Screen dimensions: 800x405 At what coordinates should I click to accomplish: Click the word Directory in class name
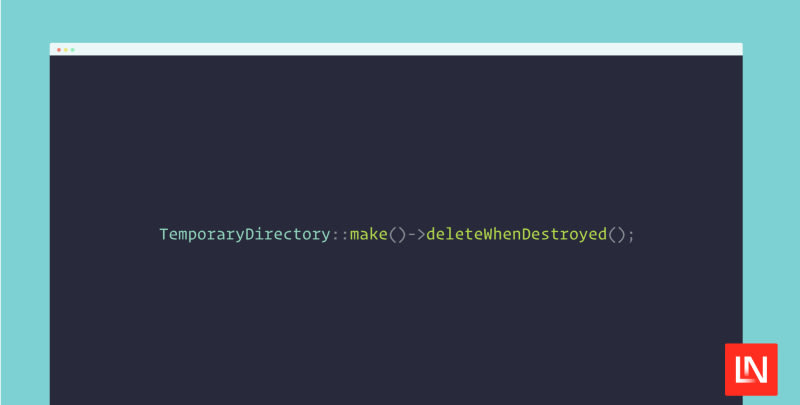click(x=288, y=235)
